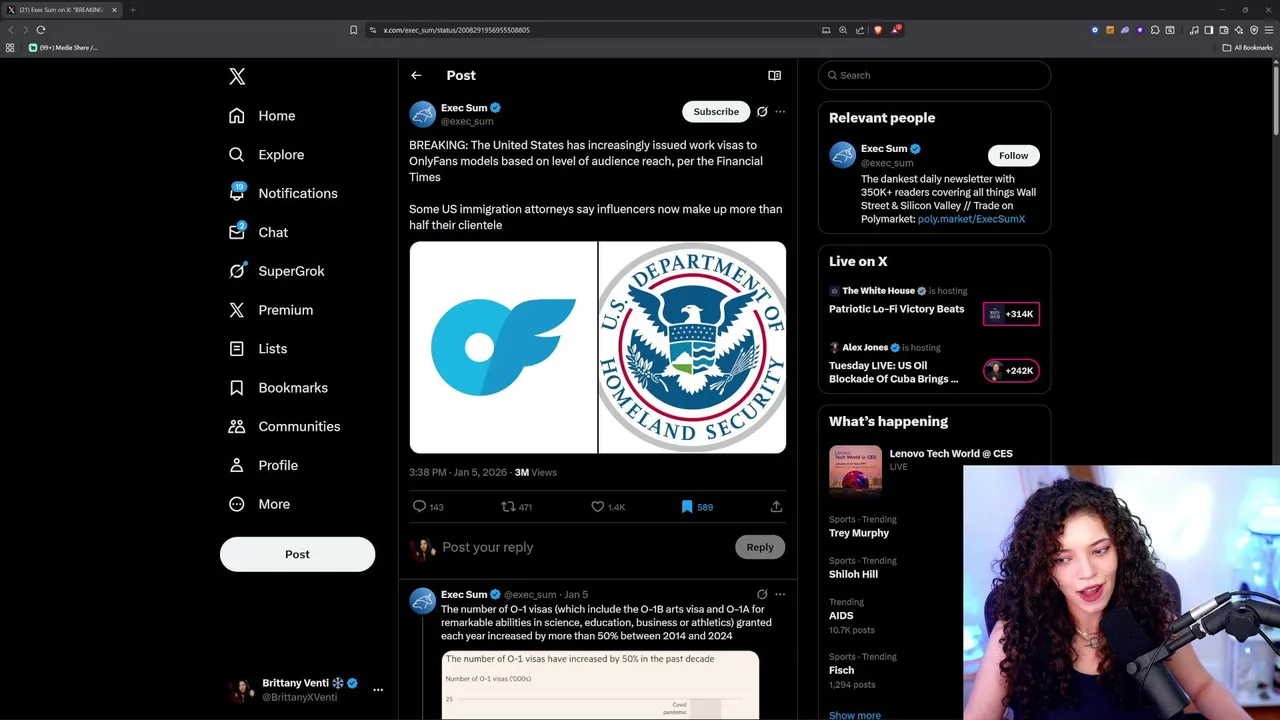This screenshot has width=1280, height=720.
Task: Toggle the browser sidebar panel
Action: [x=1209, y=30]
